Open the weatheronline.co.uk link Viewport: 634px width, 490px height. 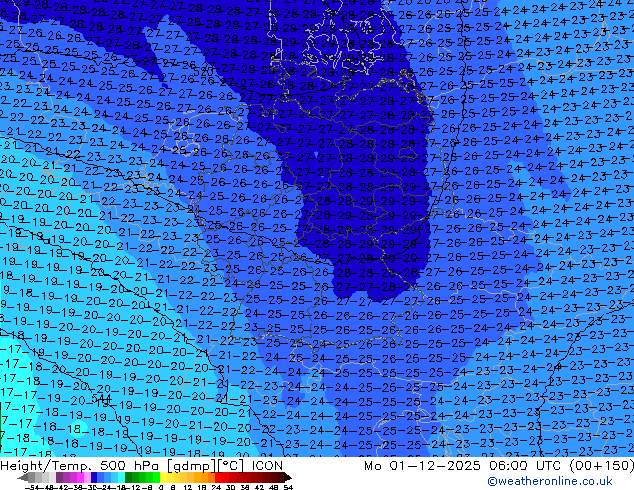pos(549,481)
